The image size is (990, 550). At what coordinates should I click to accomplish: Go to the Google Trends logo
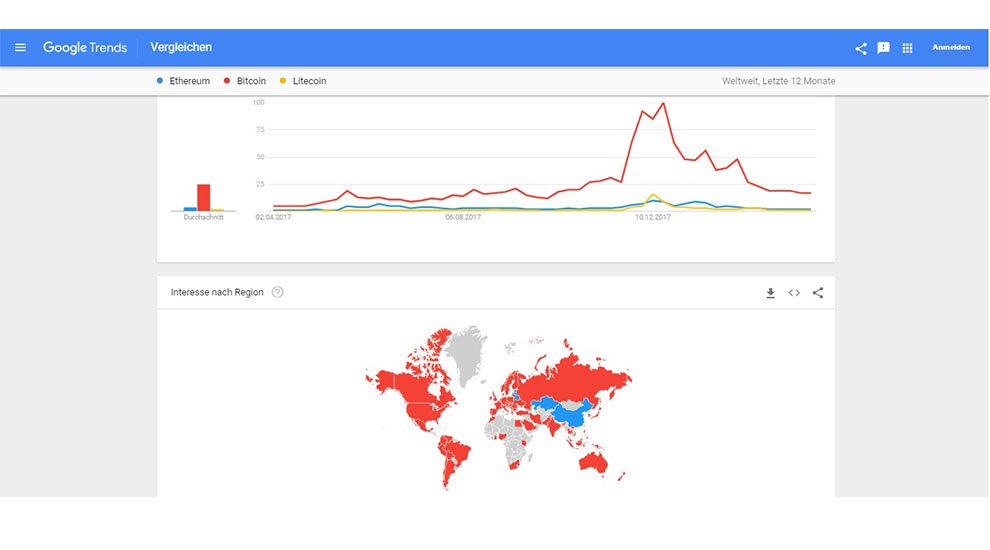pyautogui.click(x=85, y=47)
